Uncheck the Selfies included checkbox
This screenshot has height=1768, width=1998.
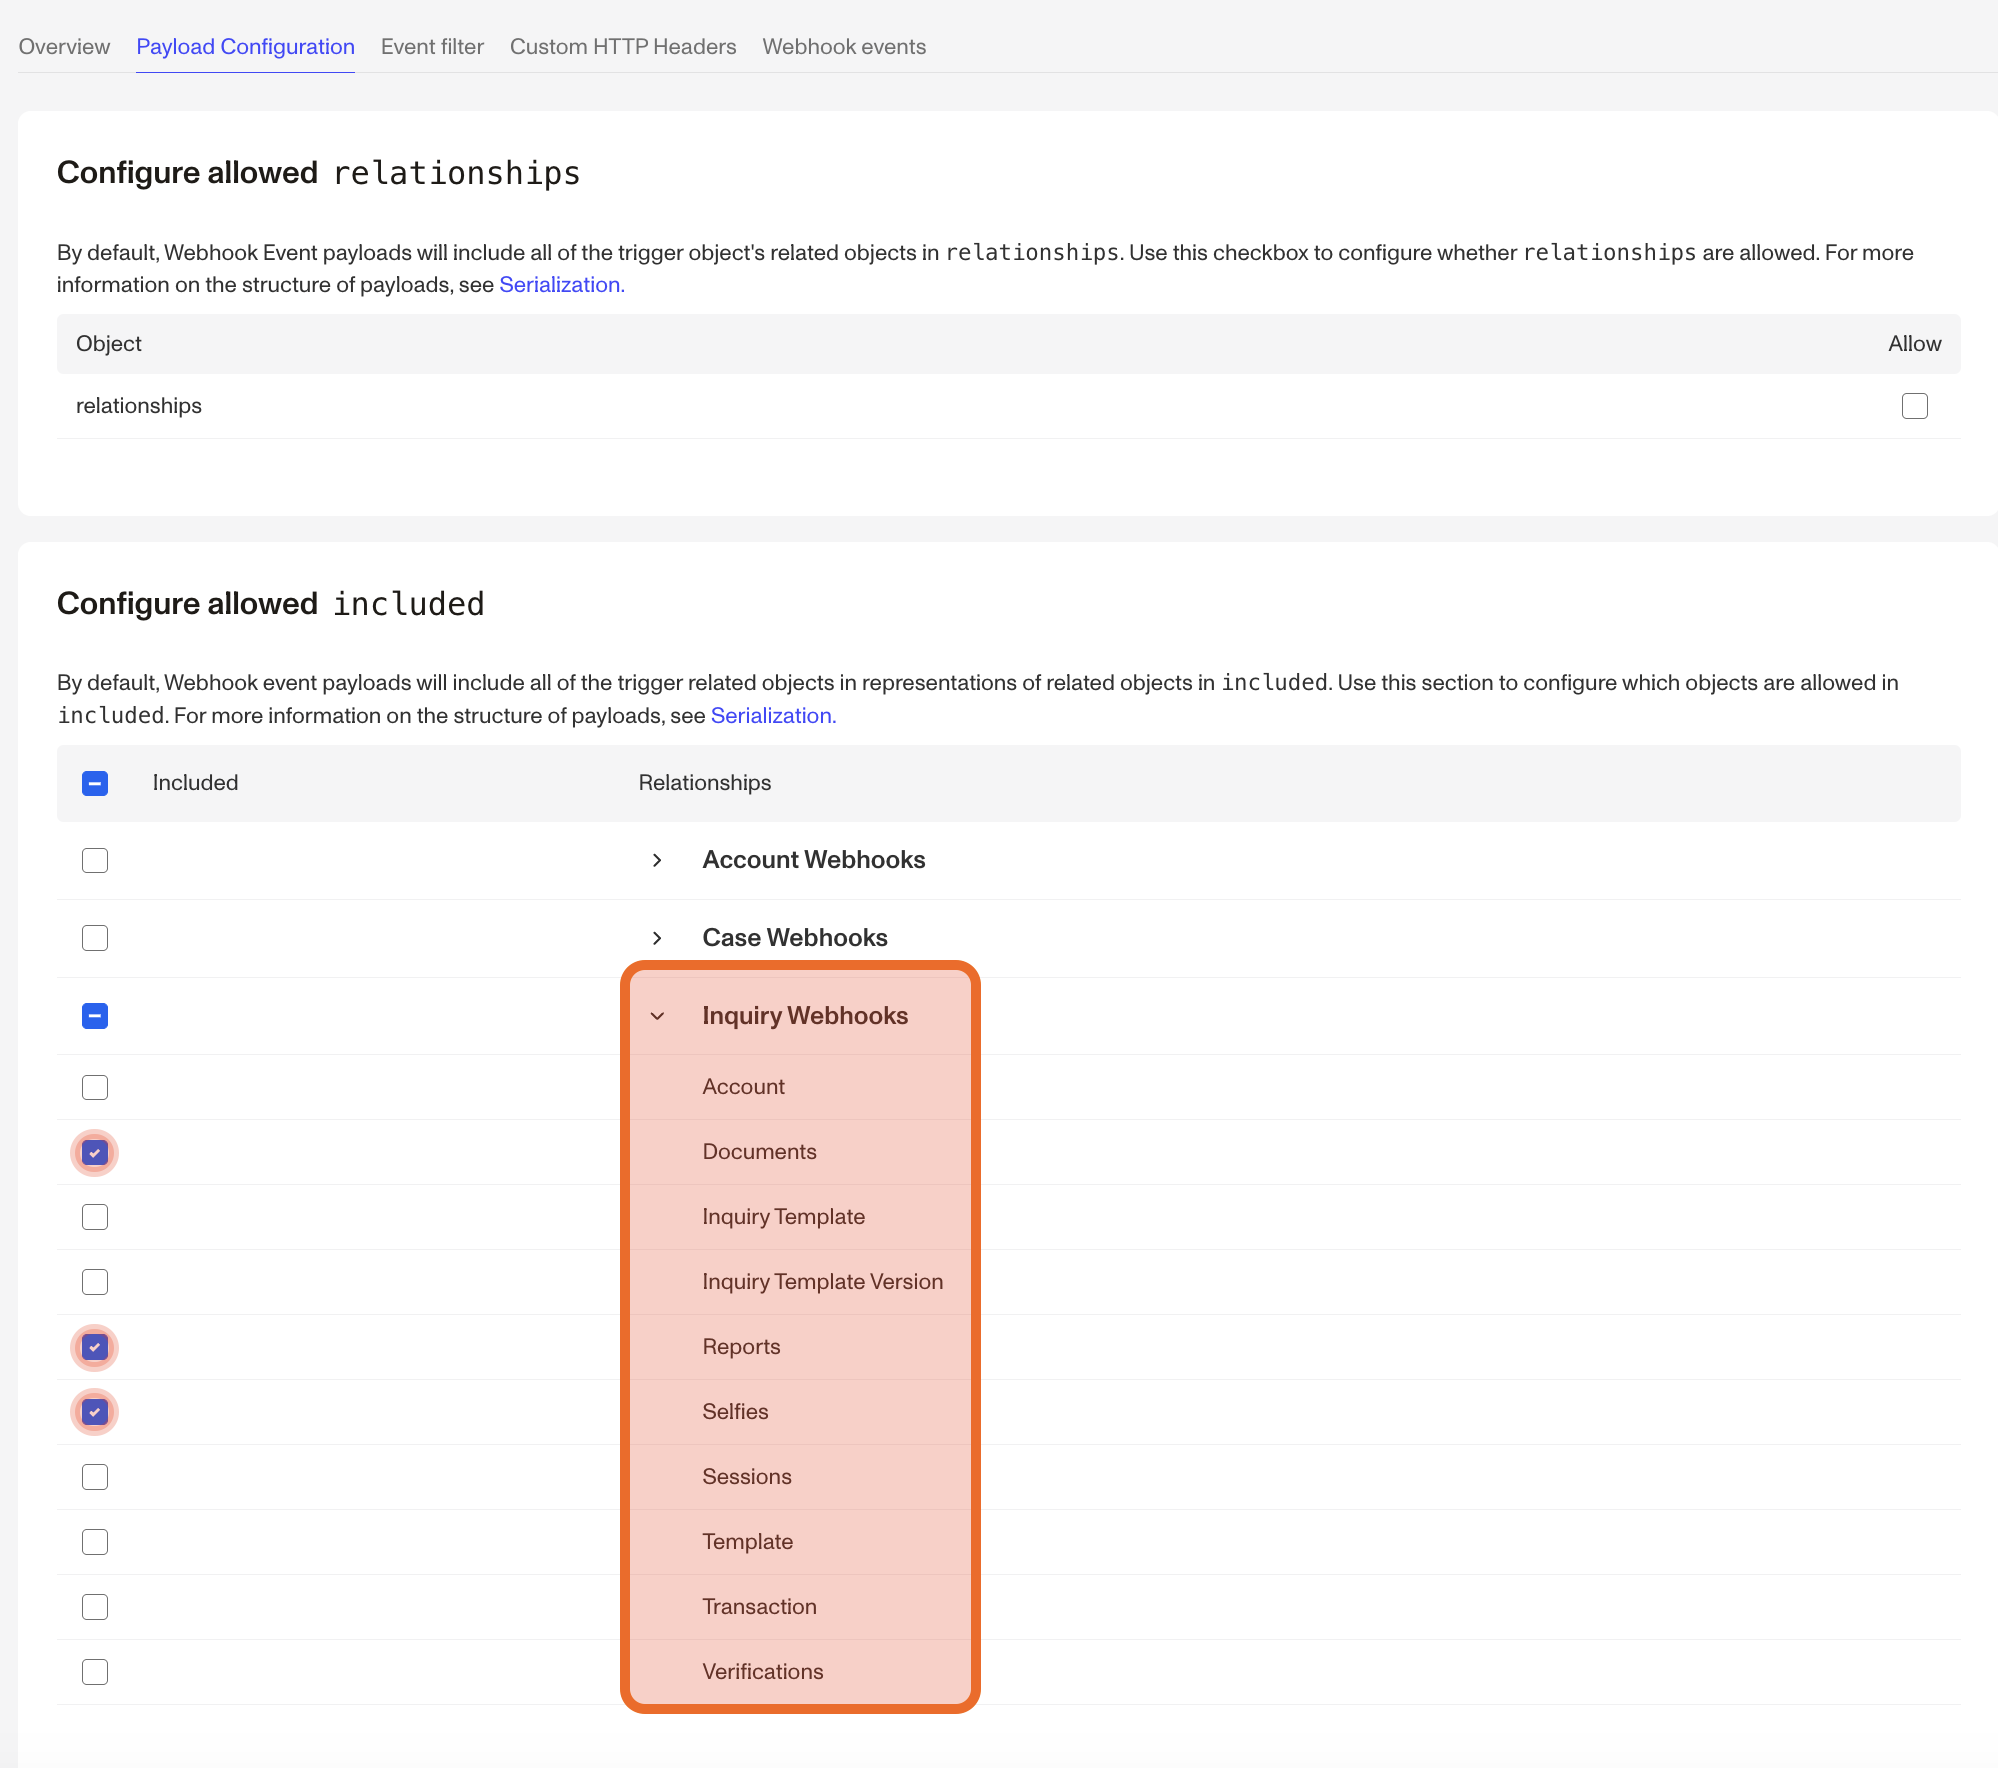point(94,1411)
